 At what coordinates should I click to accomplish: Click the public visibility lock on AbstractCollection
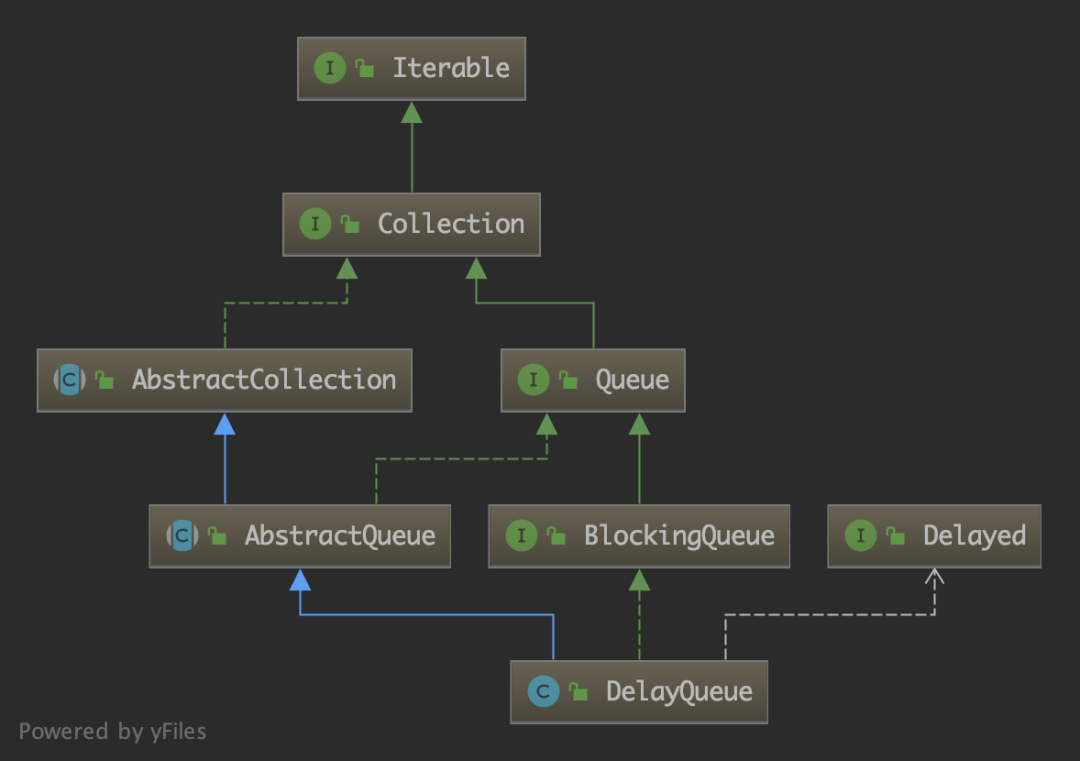click(x=104, y=379)
